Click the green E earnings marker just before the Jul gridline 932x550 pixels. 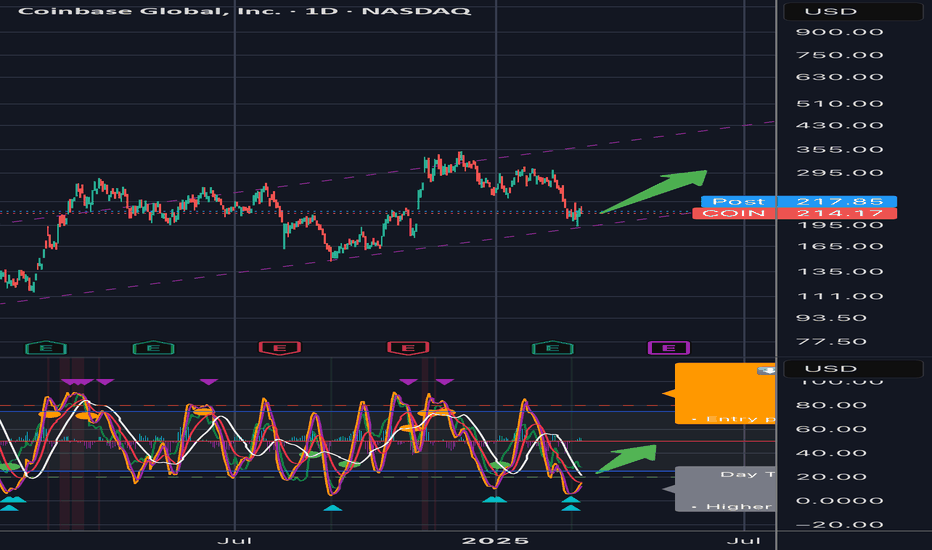tap(153, 348)
